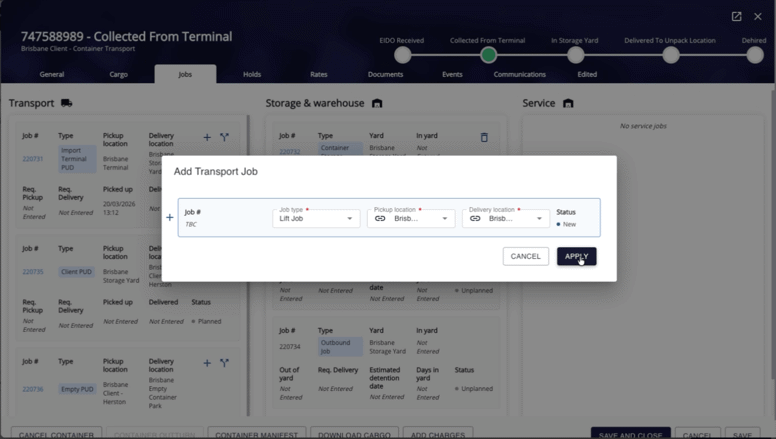Click the Service warehouse icon
776x439 pixels.
click(x=568, y=103)
